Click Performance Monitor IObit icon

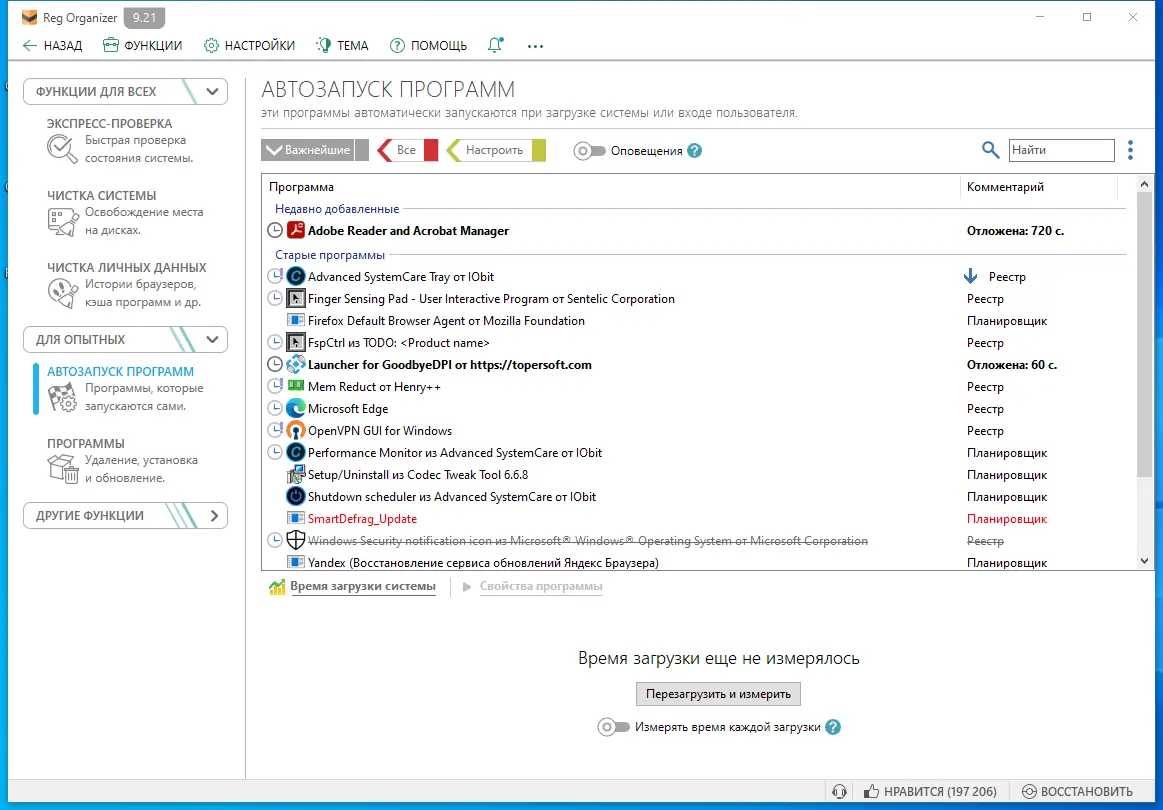tap(296, 452)
